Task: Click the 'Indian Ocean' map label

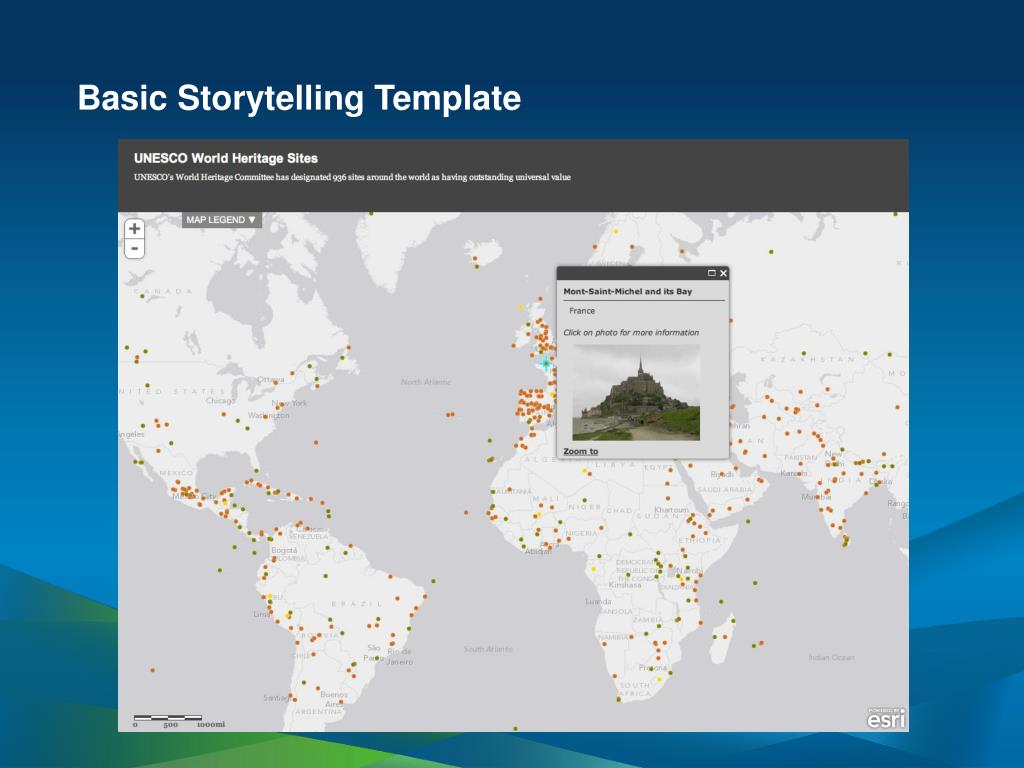Action: [831, 657]
